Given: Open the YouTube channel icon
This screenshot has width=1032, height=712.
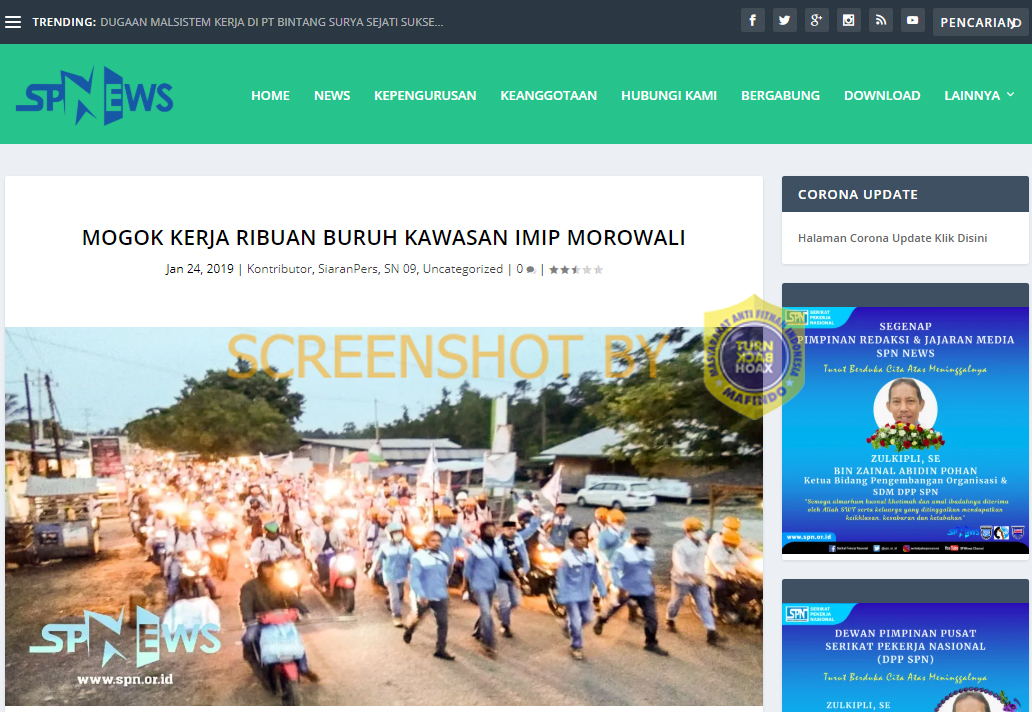Looking at the screenshot, I should pyautogui.click(x=912, y=20).
